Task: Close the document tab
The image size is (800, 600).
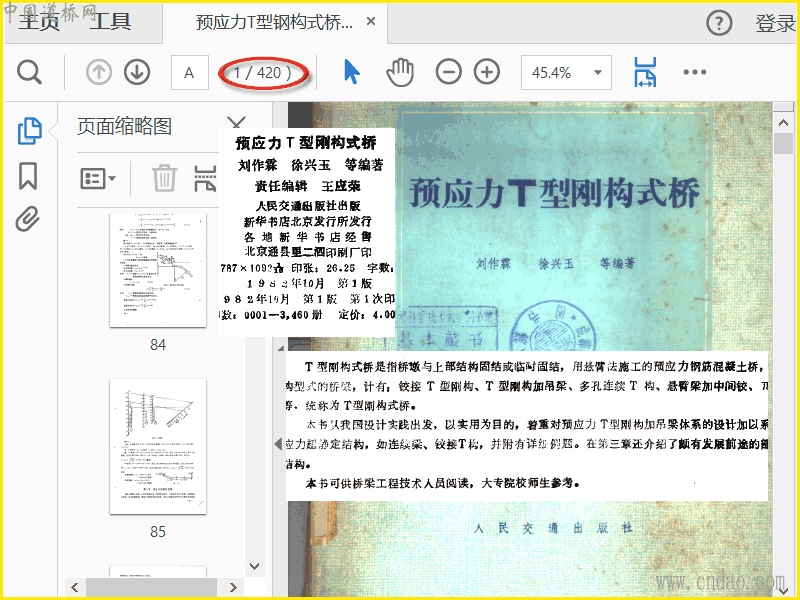Action: pyautogui.click(x=371, y=21)
